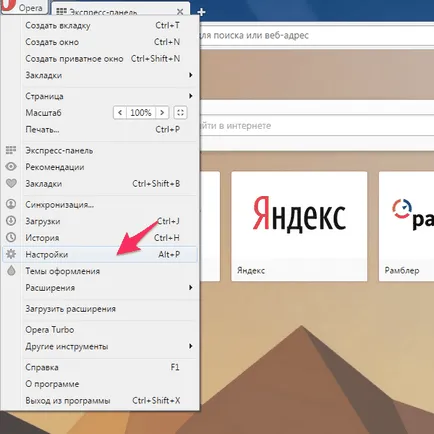
Task: Choose Создать приватное окно entry
Action: coord(100,59)
